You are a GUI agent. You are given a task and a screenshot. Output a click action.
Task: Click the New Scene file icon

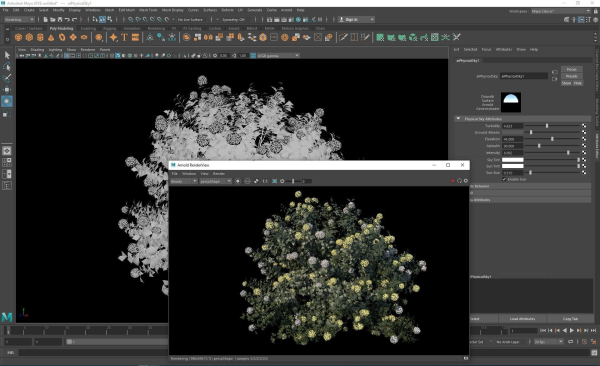tap(46, 20)
